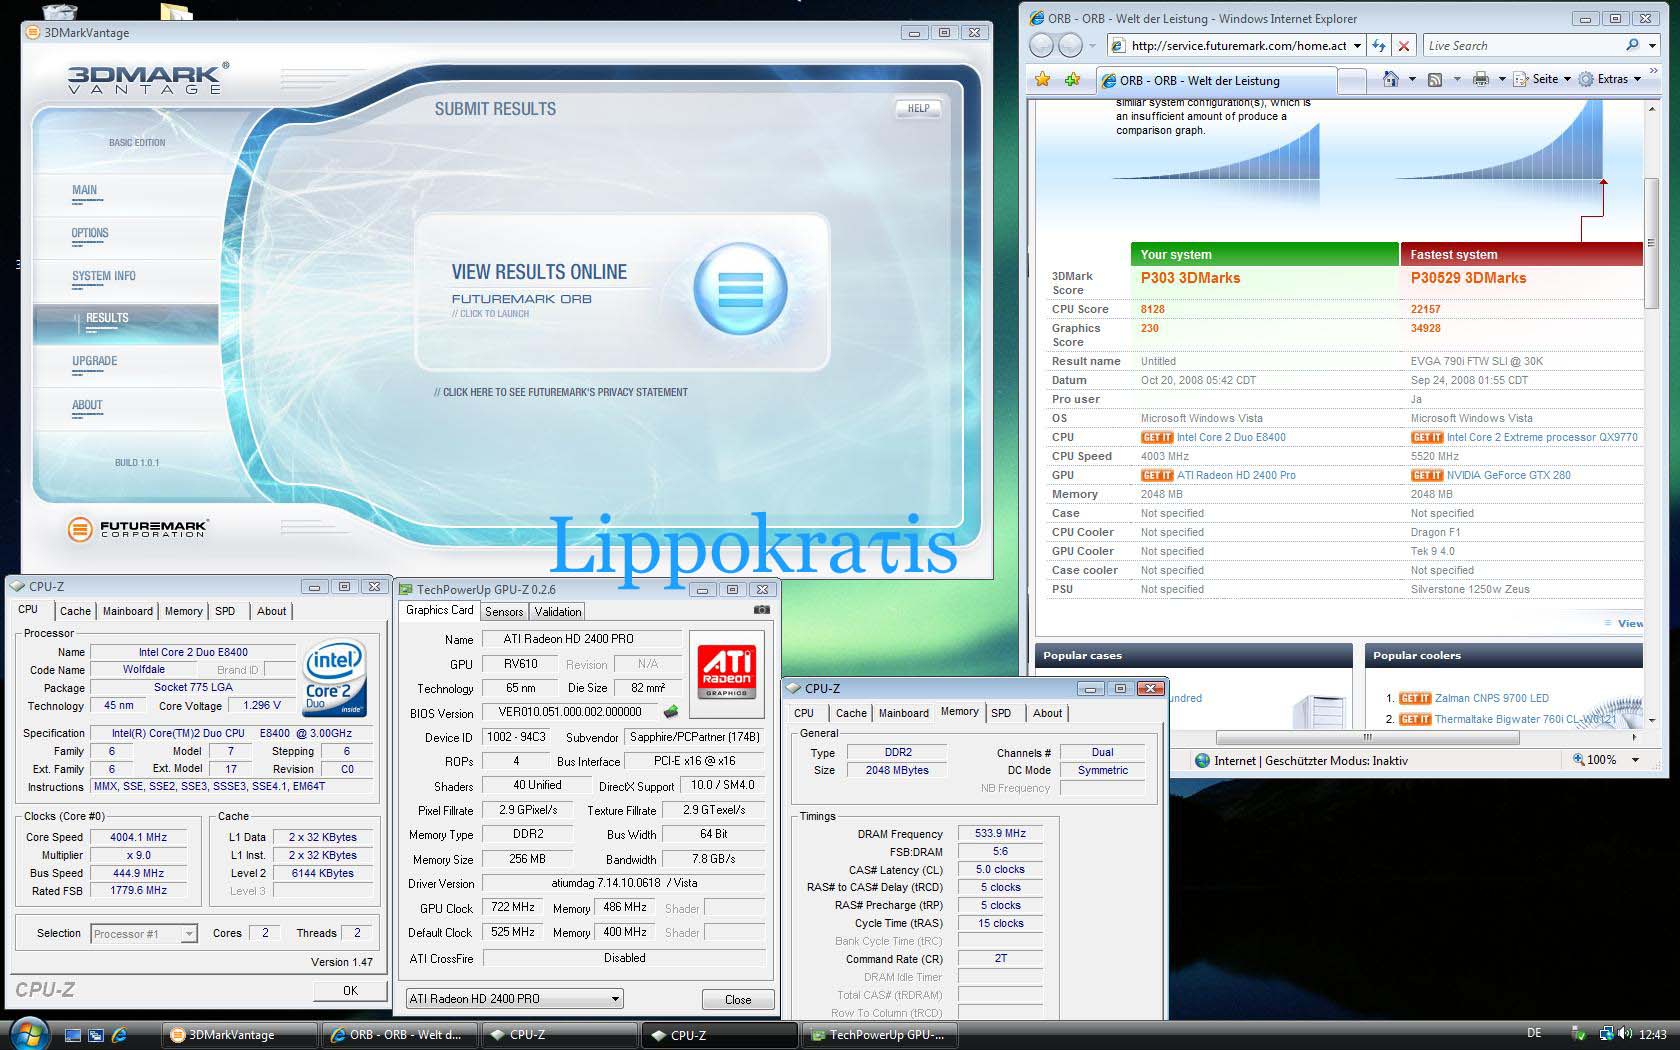Image resolution: width=1680 pixels, height=1050 pixels.
Task: Click the HELP button in 3DMark Vantage
Action: (918, 108)
